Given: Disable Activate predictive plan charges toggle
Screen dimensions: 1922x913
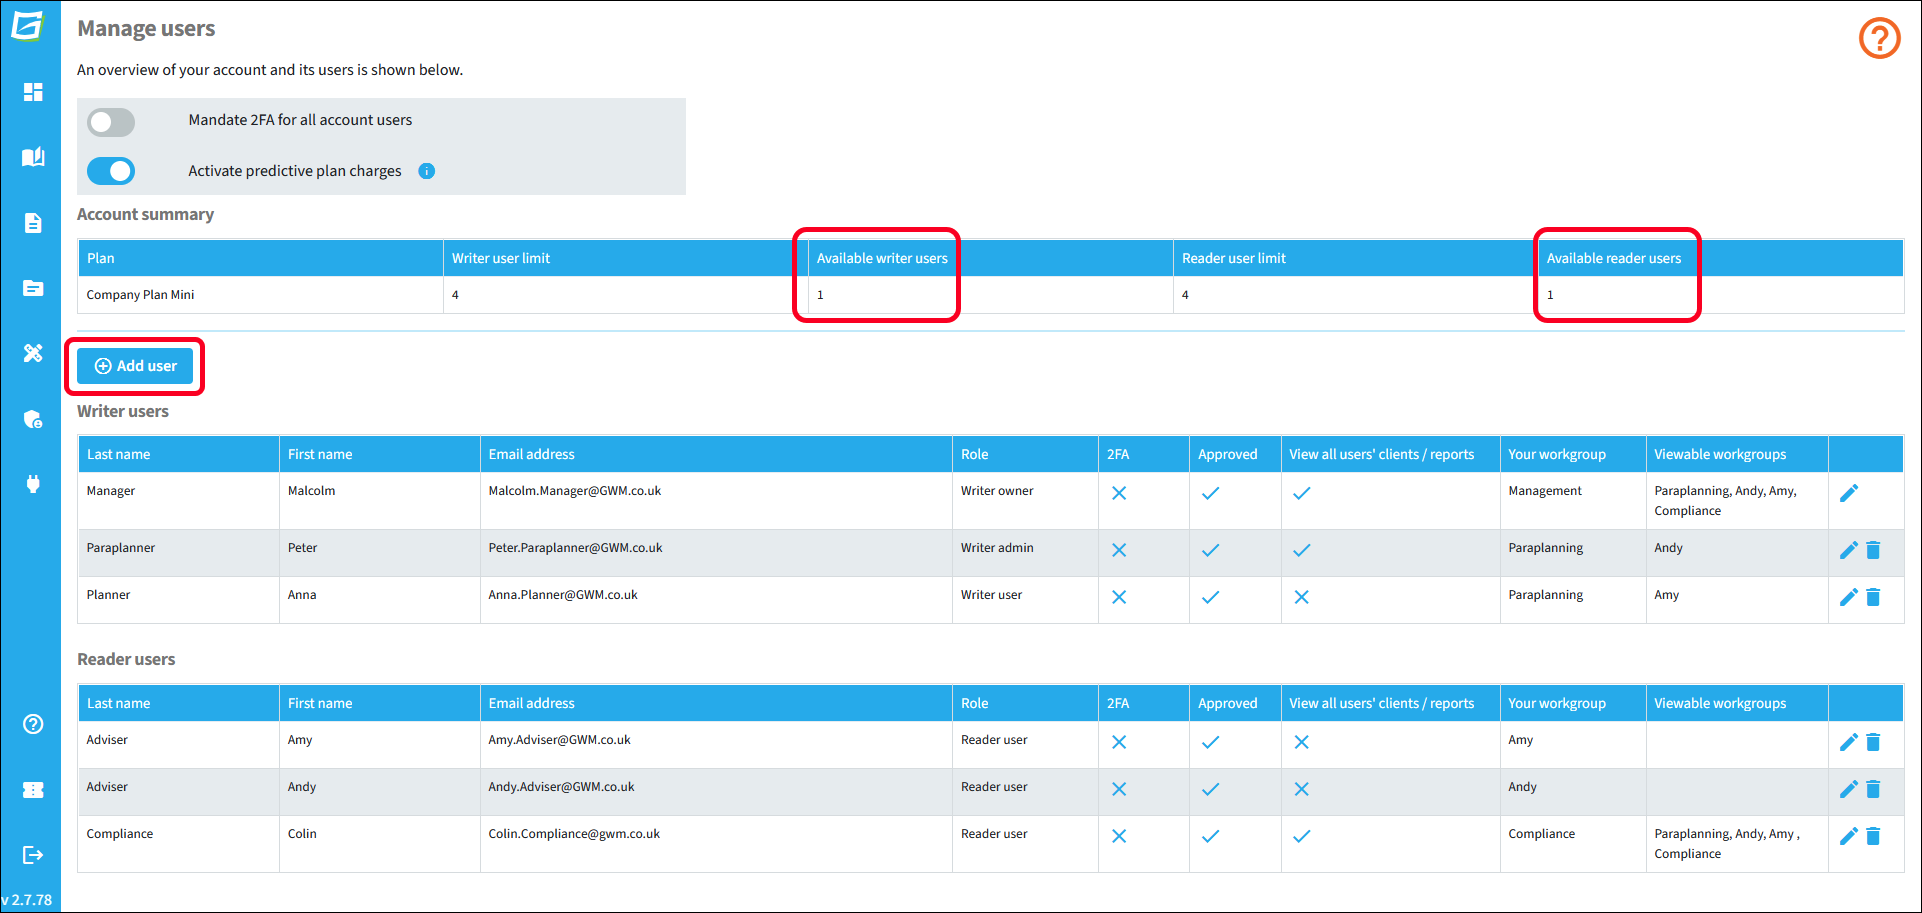Looking at the screenshot, I should click(x=111, y=171).
